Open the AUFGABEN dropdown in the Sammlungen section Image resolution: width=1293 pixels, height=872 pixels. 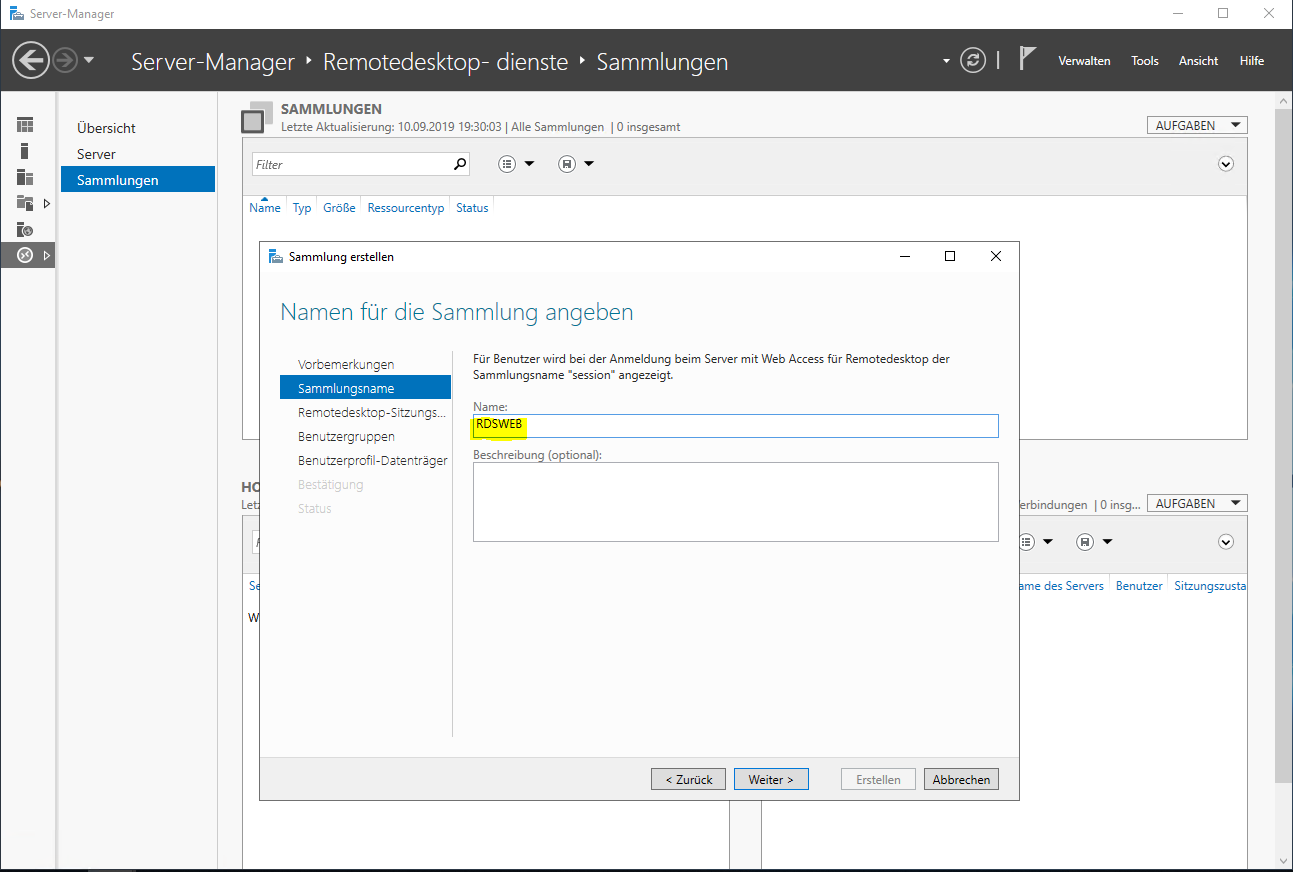pos(1197,125)
